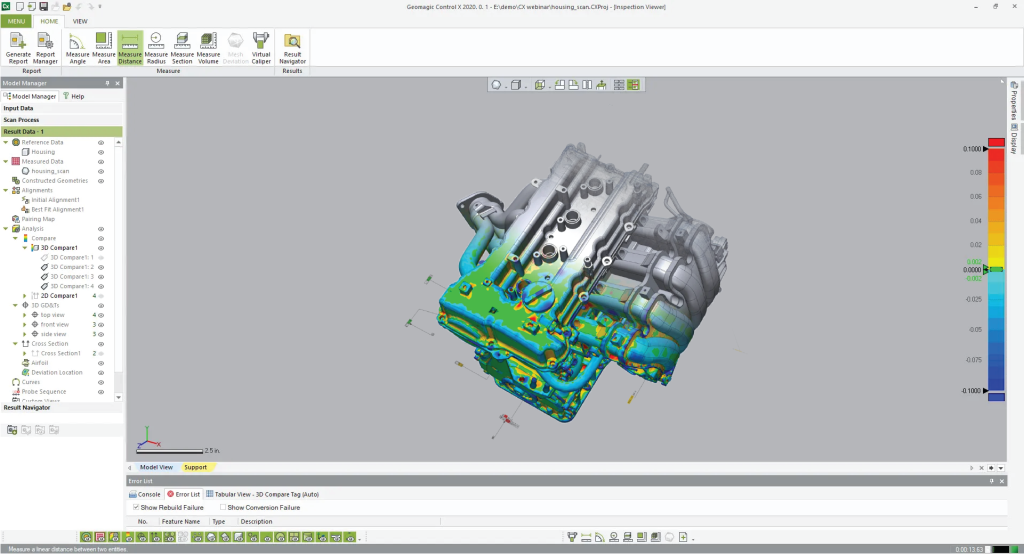Open the Report Manager
This screenshot has height=554, width=1024.
click(x=46, y=46)
